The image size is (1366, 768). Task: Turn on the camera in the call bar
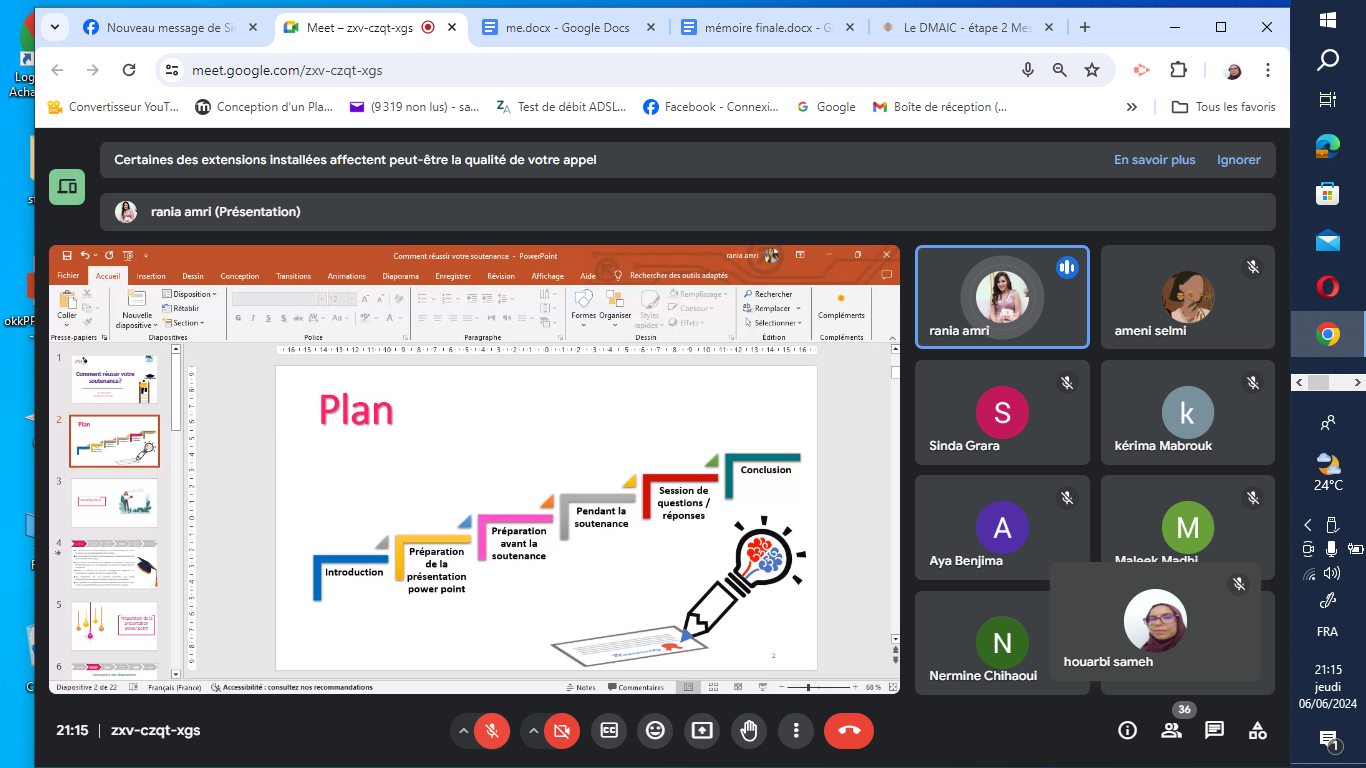click(x=561, y=731)
